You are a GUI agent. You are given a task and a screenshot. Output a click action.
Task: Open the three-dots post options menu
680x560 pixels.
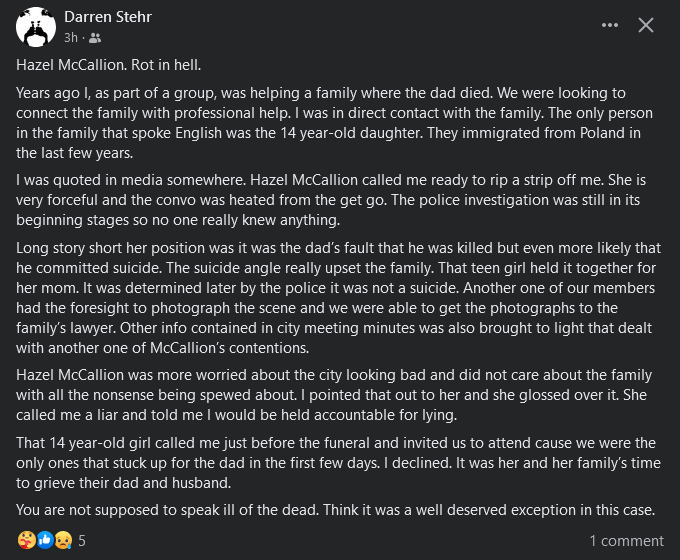[610, 26]
